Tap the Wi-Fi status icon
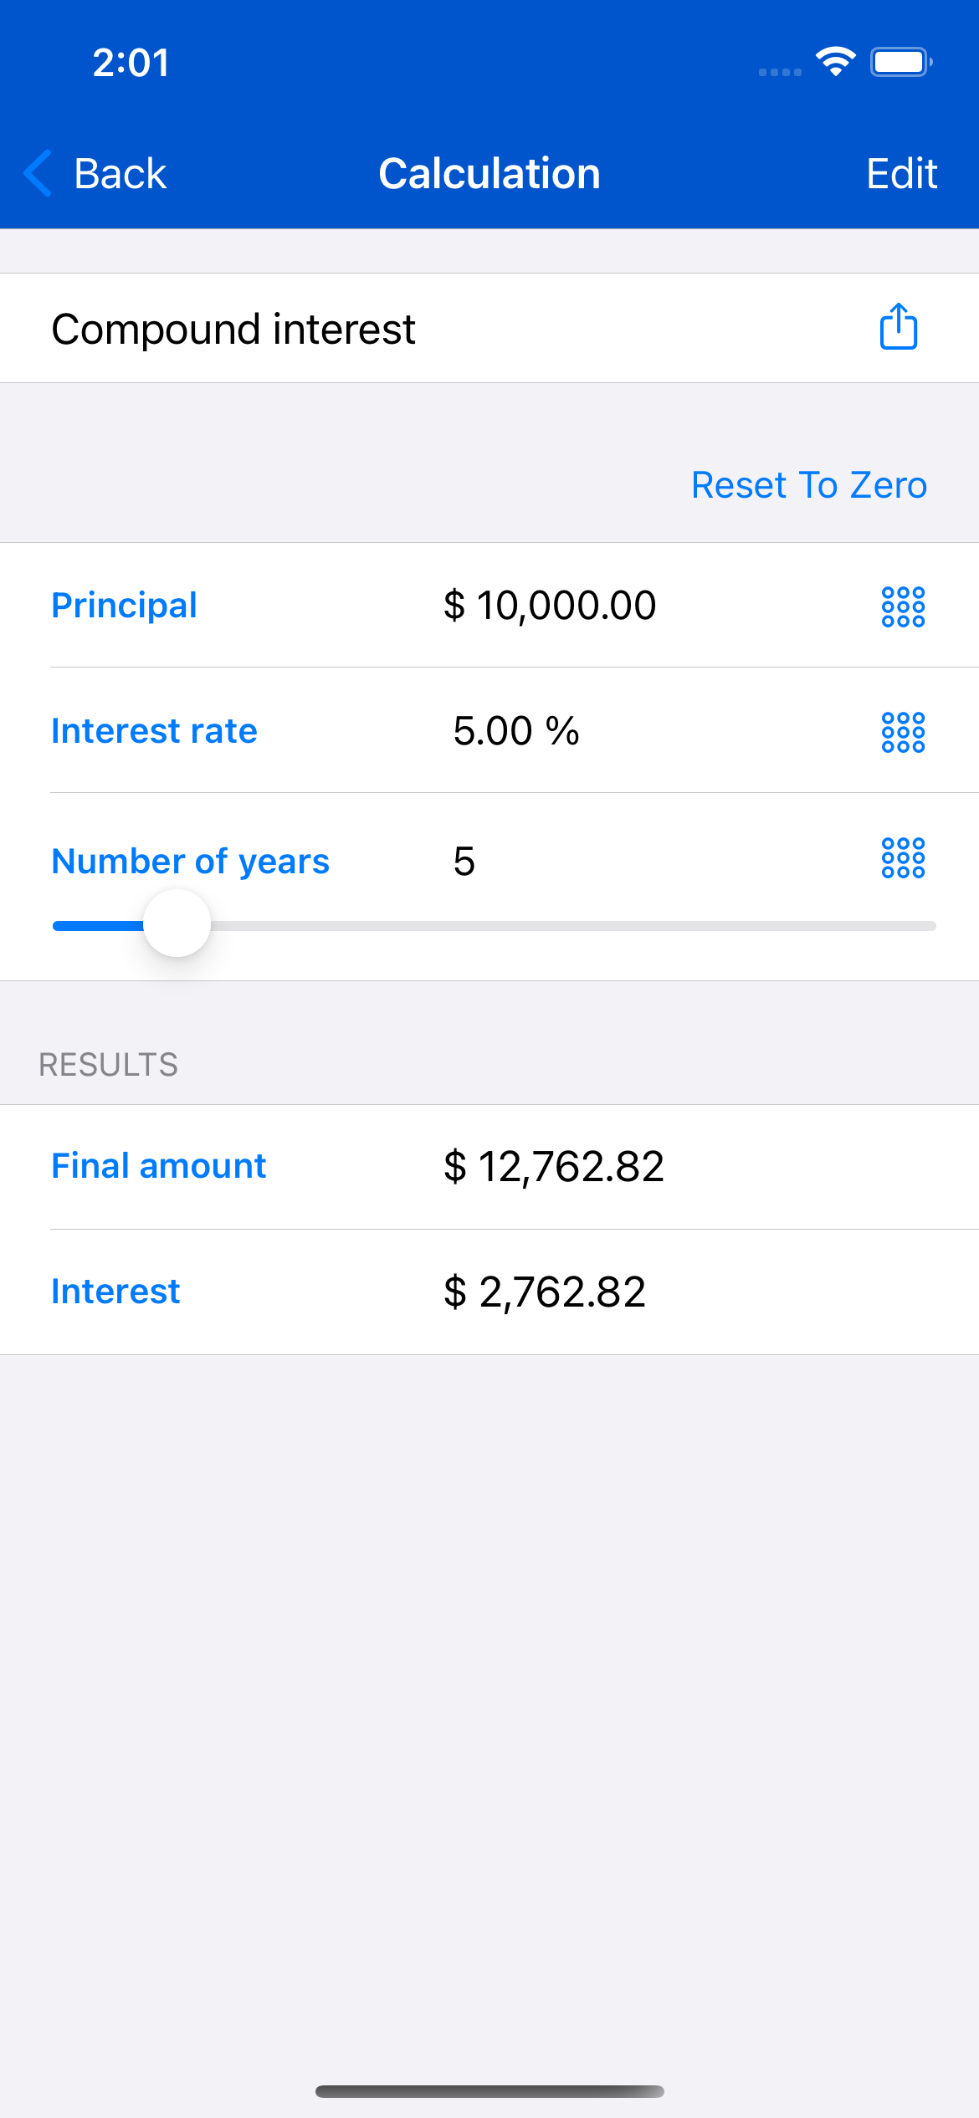The width and height of the screenshot is (979, 2118). (x=835, y=62)
